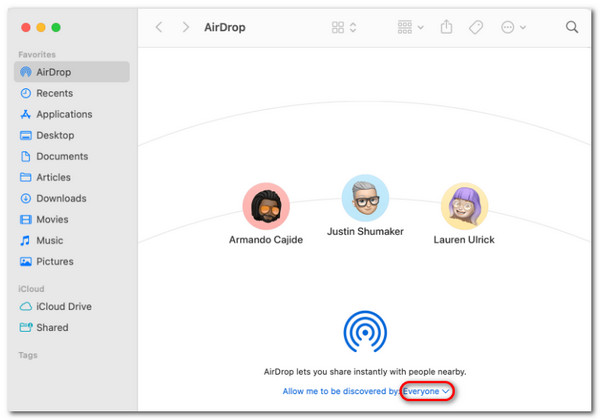The height and width of the screenshot is (420, 600).
Task: Open Articles in the sidebar
Action: point(54,177)
